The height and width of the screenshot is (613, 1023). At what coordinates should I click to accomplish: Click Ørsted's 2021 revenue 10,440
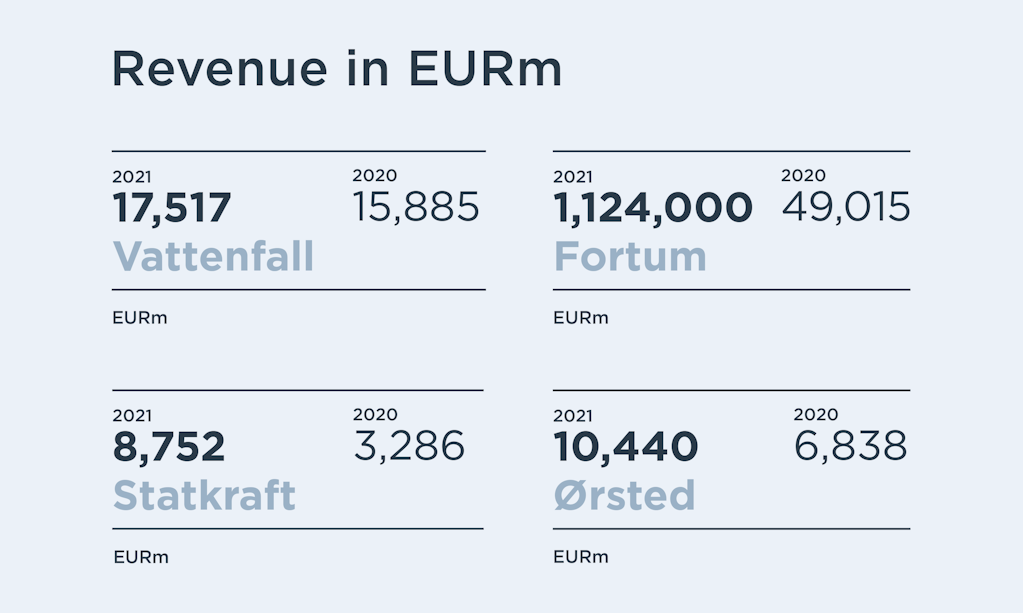[x=625, y=447]
